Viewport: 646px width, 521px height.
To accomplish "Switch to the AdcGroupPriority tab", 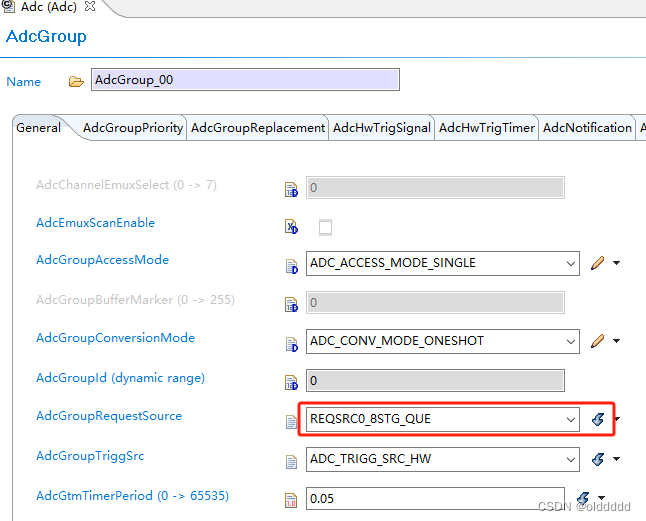I will click(133, 128).
